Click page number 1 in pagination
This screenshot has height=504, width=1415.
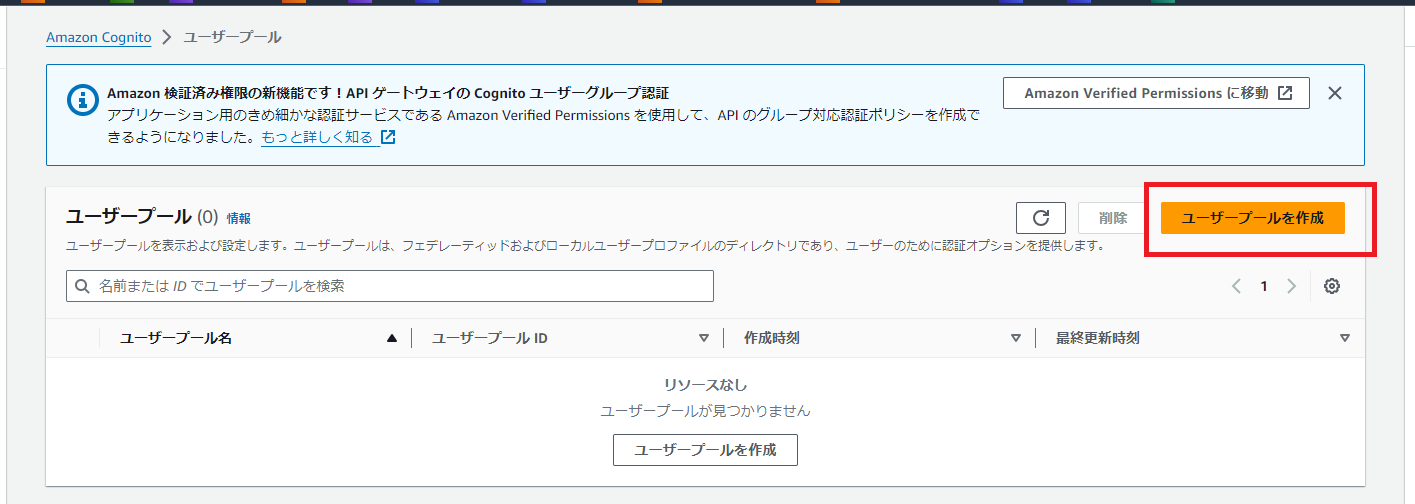coord(1263,286)
